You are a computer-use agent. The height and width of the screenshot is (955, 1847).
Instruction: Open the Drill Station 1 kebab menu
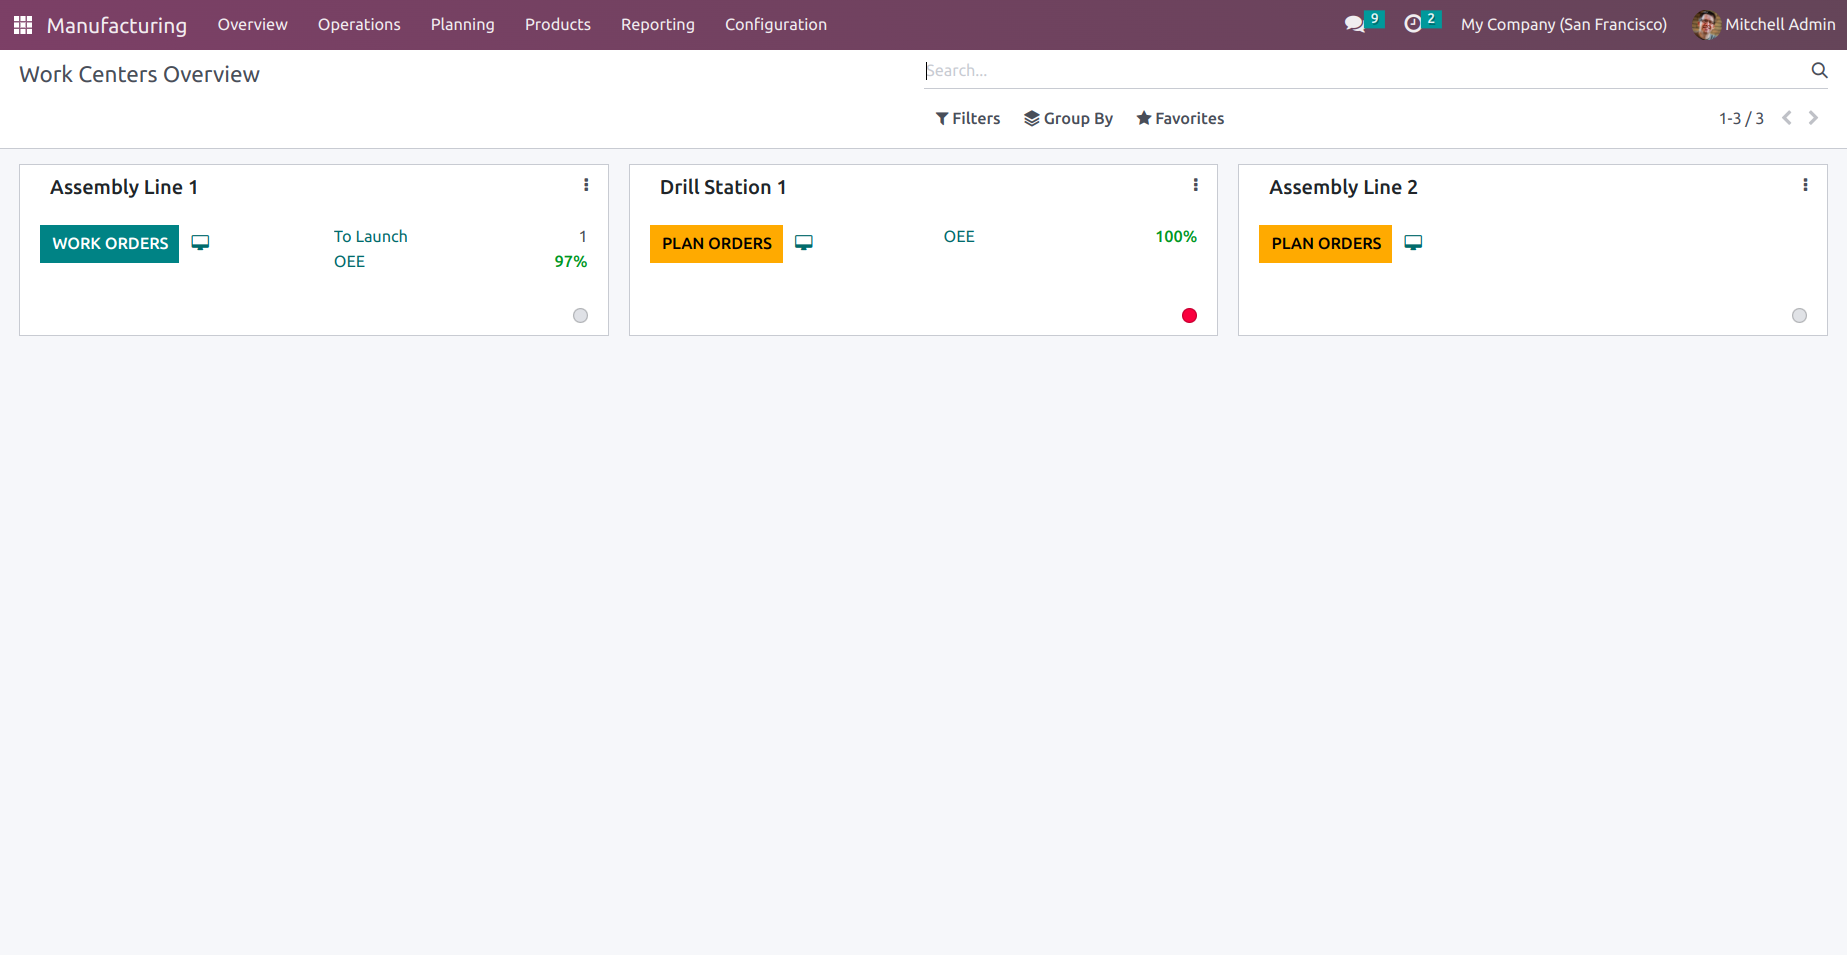click(1196, 184)
